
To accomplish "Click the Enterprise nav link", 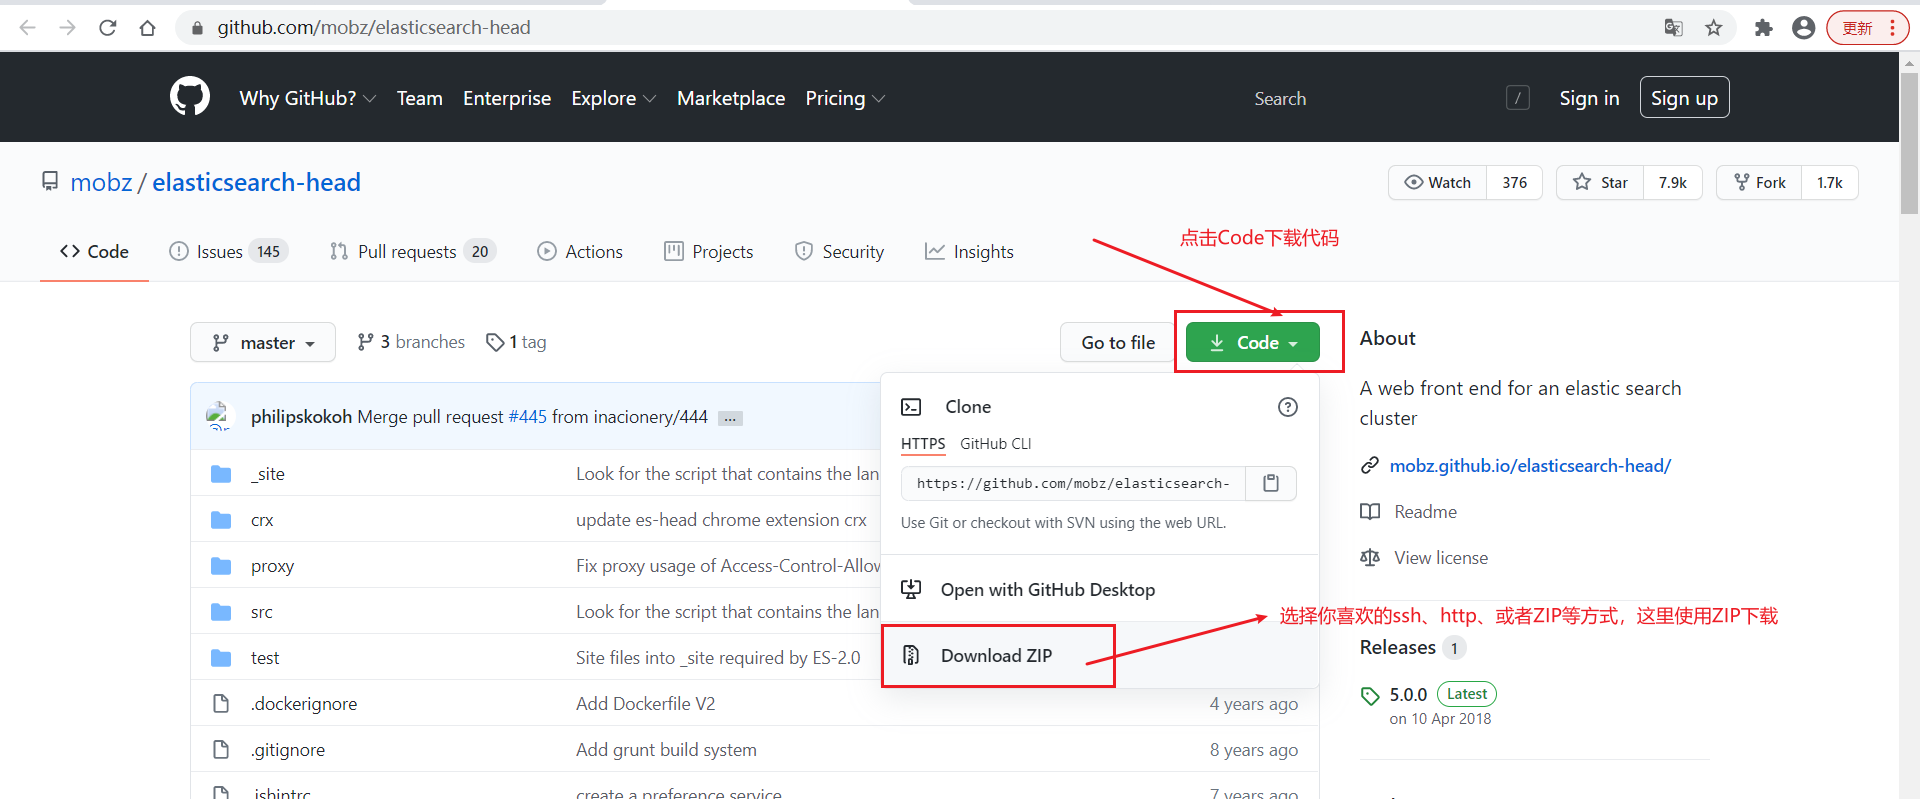I will pos(507,98).
